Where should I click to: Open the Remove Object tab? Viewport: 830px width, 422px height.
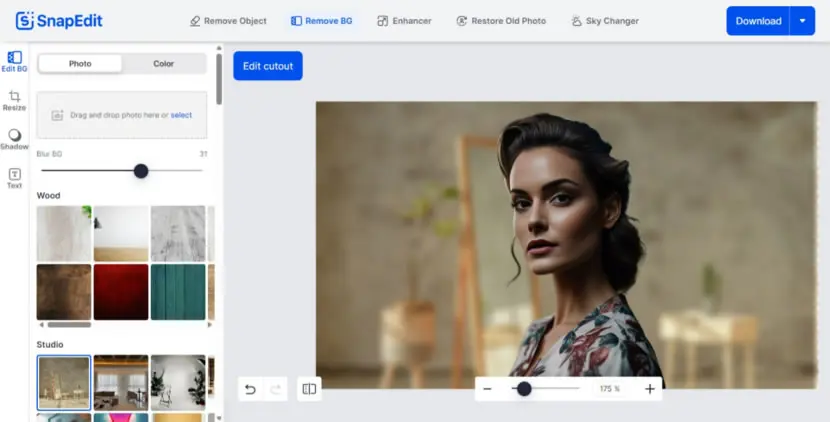coord(229,21)
